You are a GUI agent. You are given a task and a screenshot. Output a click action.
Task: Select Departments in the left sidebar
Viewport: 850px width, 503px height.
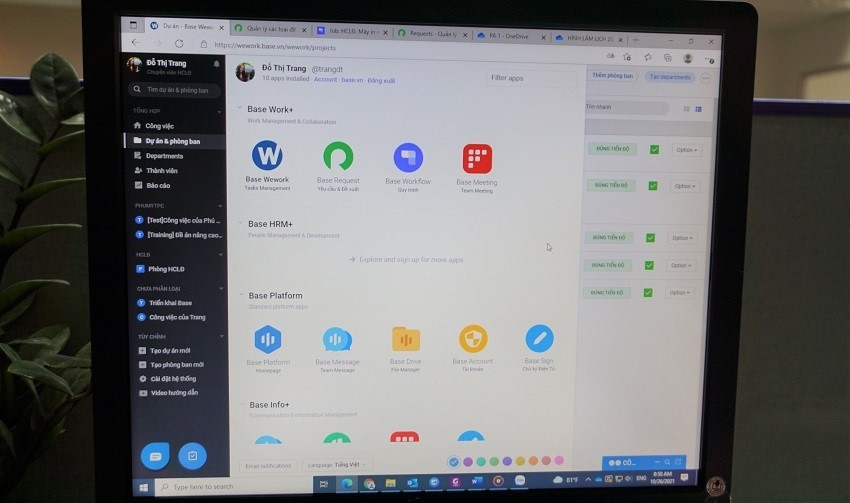tap(164, 156)
